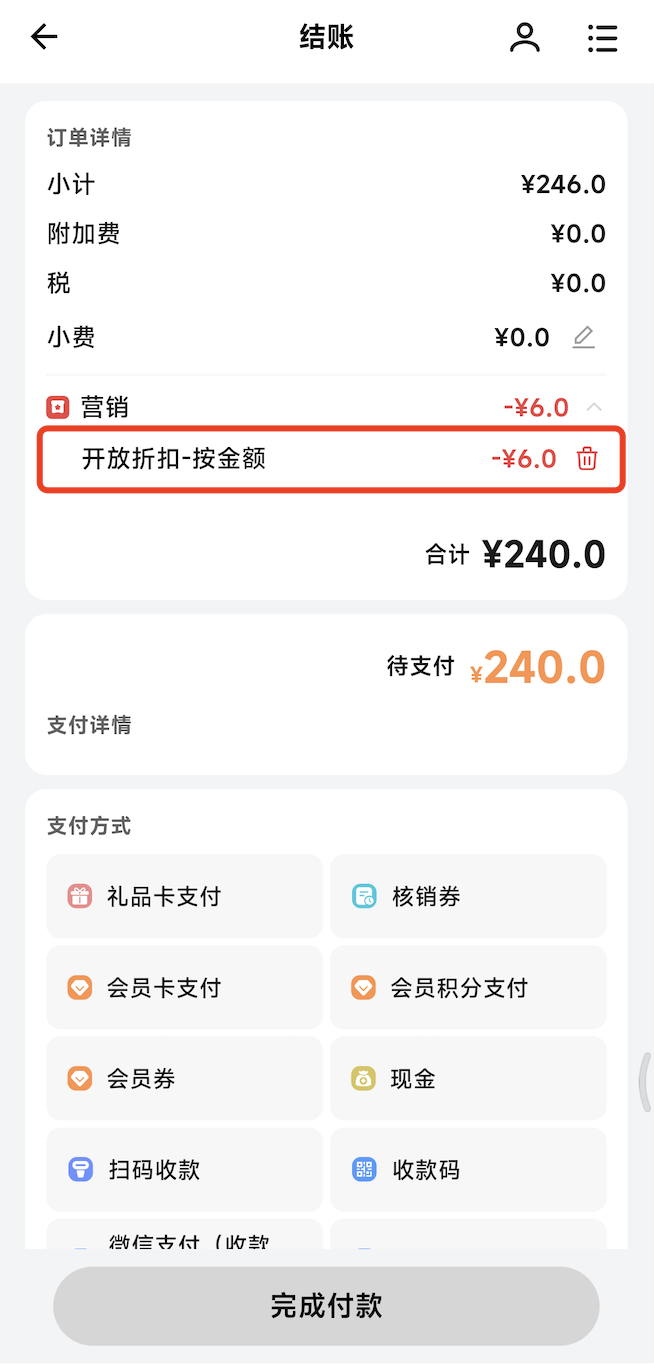Pay with 会员卡支付
654x1364 pixels.
click(x=184, y=987)
